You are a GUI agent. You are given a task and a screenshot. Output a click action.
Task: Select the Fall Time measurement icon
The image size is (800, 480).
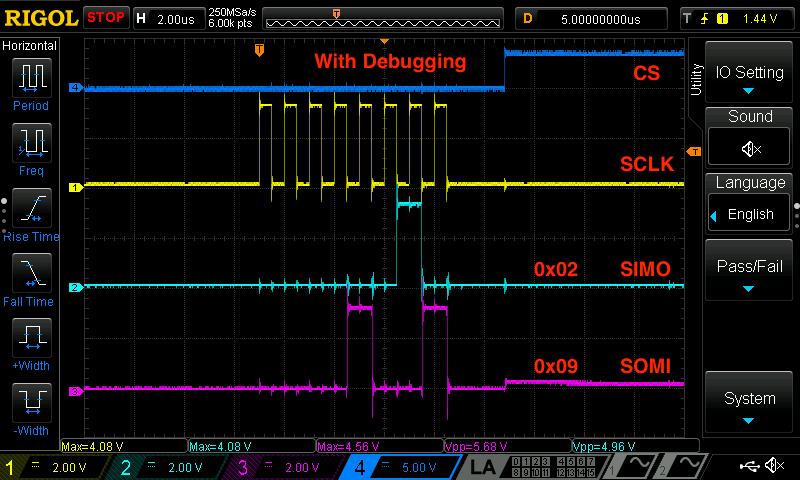pyautogui.click(x=32, y=273)
